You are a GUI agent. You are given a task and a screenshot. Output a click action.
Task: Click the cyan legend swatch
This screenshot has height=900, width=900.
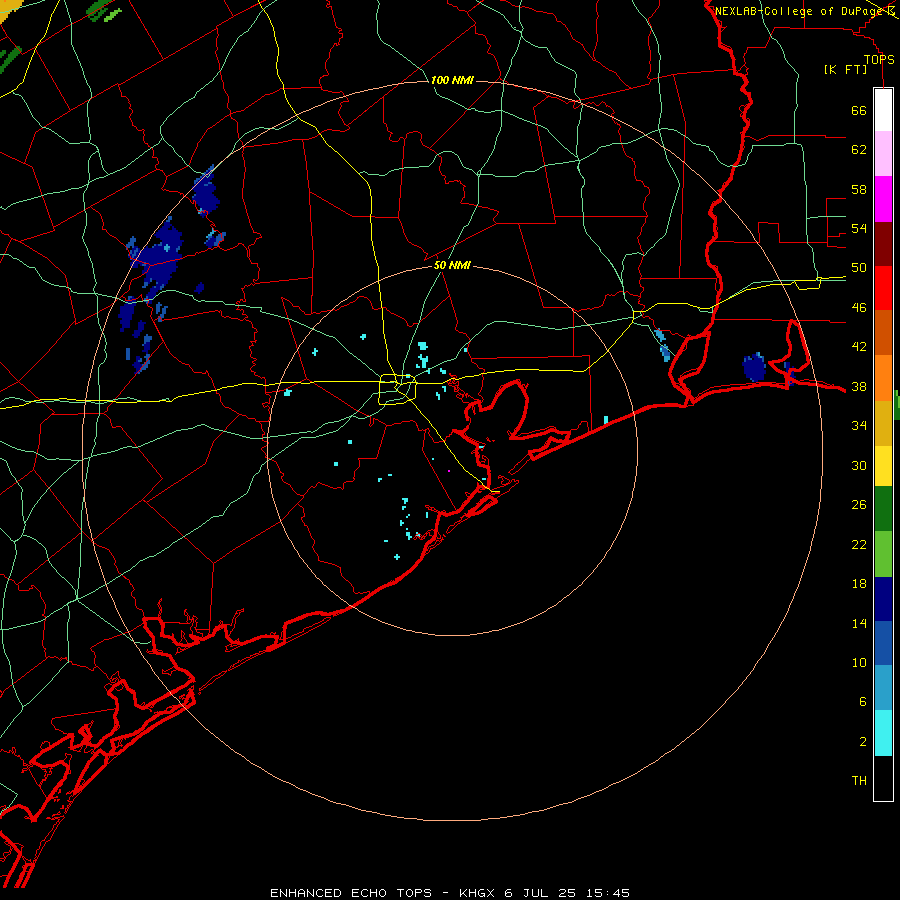point(883,733)
